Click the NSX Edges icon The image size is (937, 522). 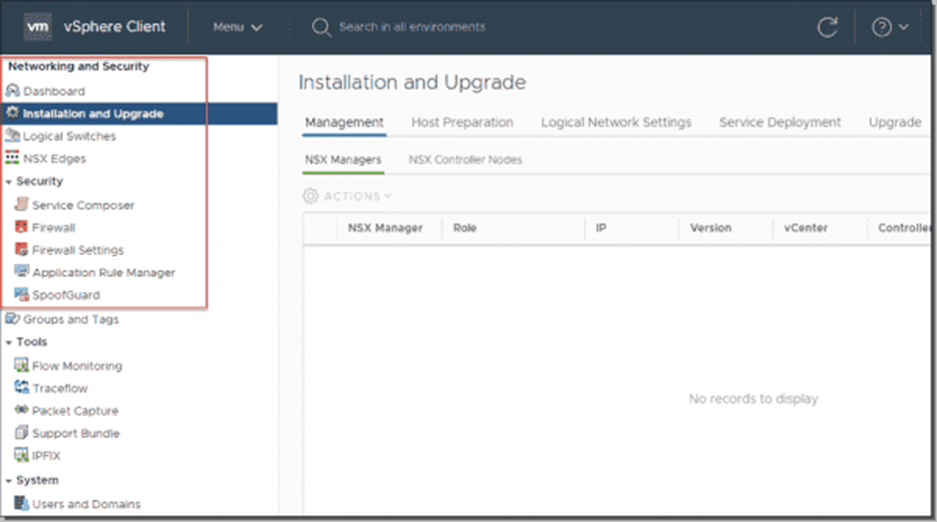pos(13,159)
